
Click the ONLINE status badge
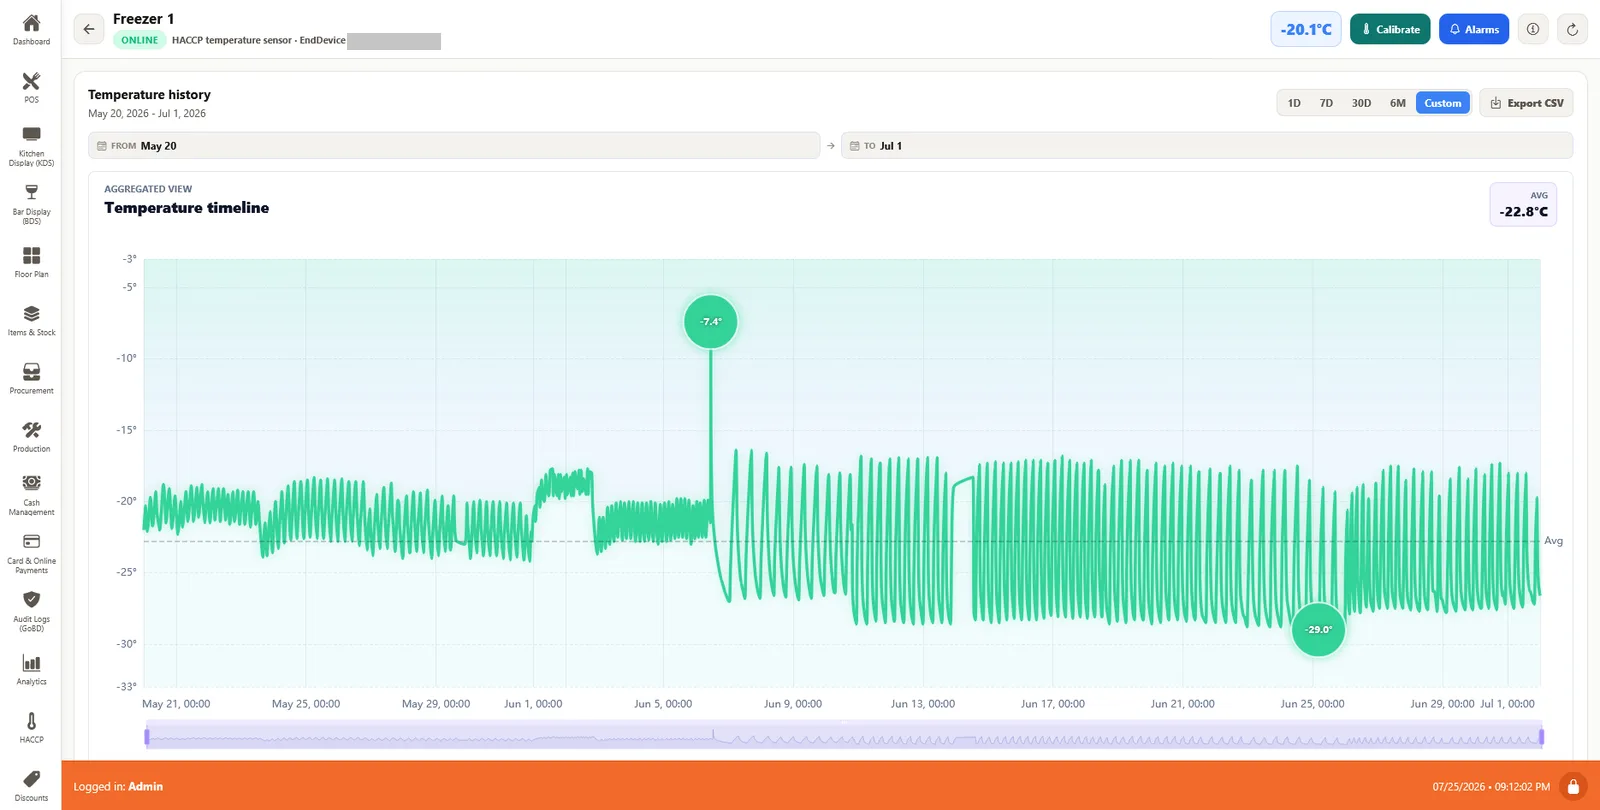(x=140, y=40)
